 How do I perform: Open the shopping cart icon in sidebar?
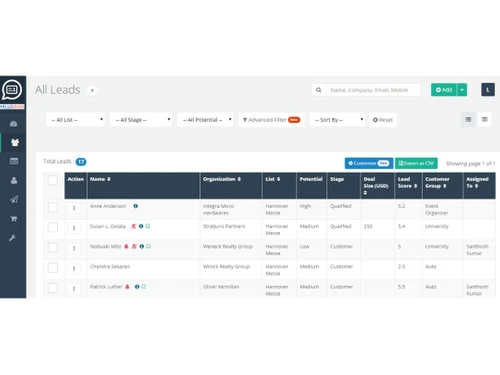coord(14,219)
